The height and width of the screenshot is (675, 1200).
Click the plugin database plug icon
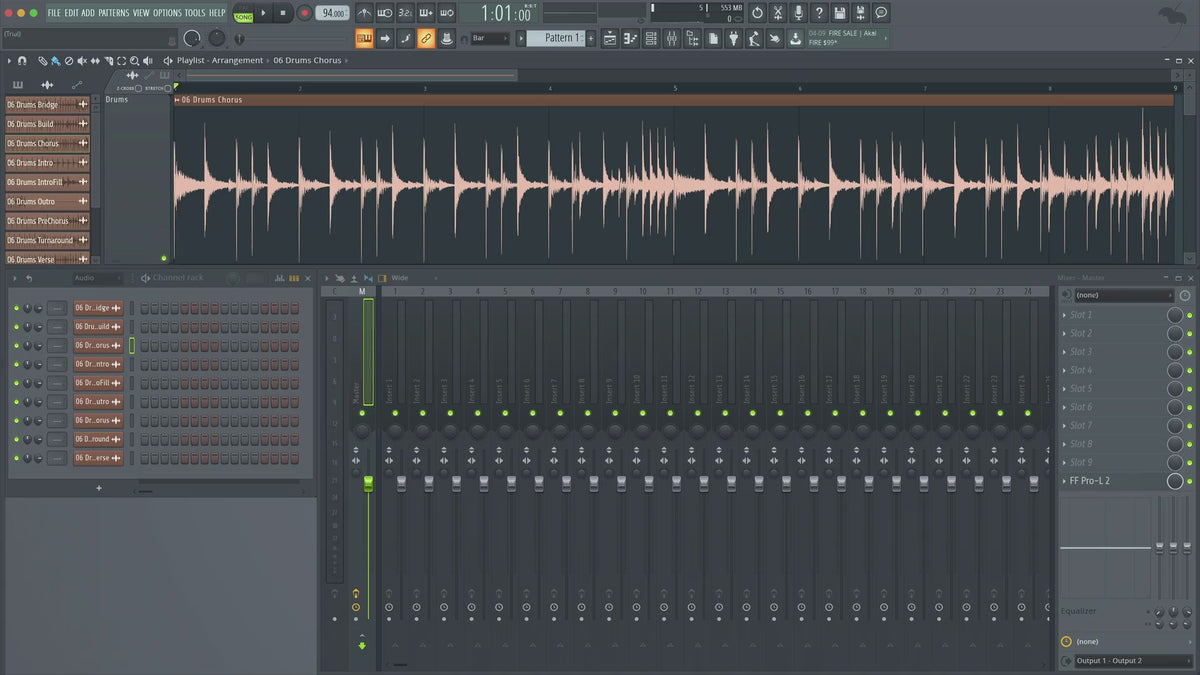[734, 38]
